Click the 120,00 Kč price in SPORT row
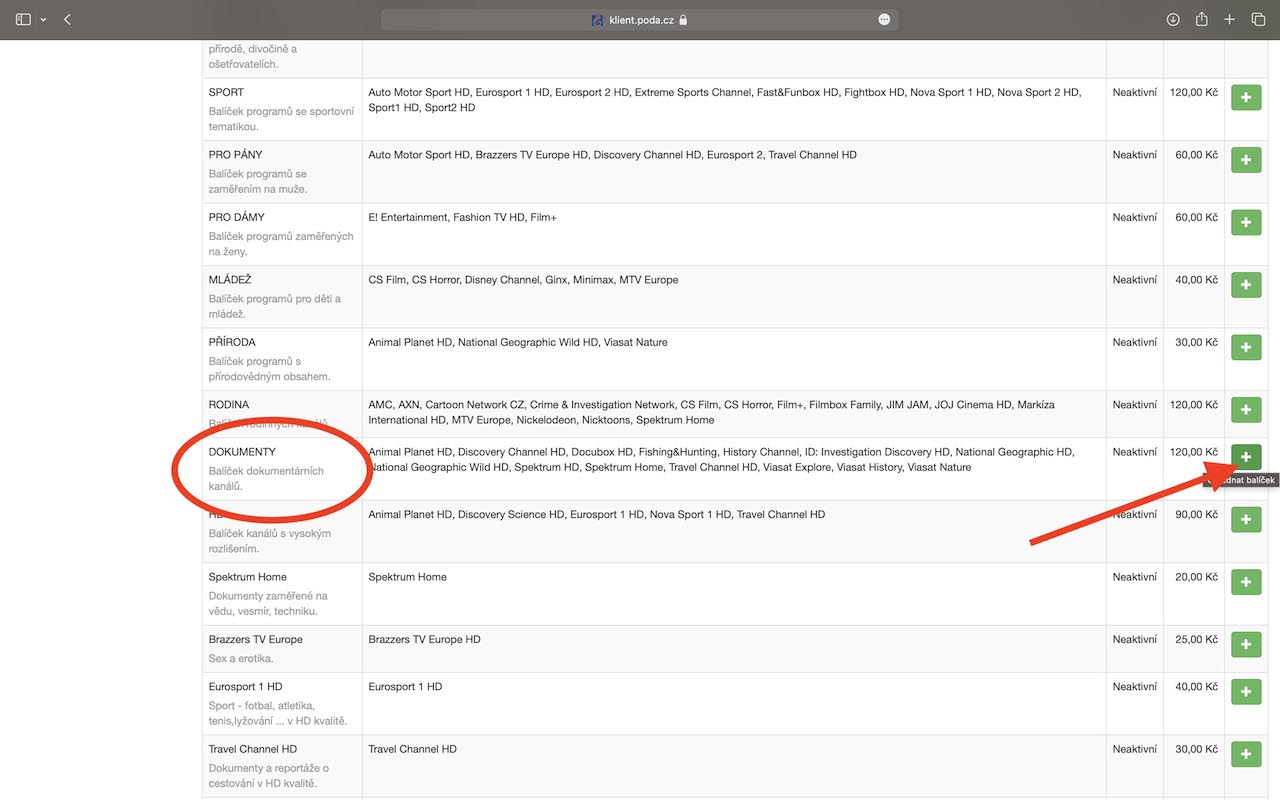Image resolution: width=1280 pixels, height=800 pixels. tap(1194, 92)
